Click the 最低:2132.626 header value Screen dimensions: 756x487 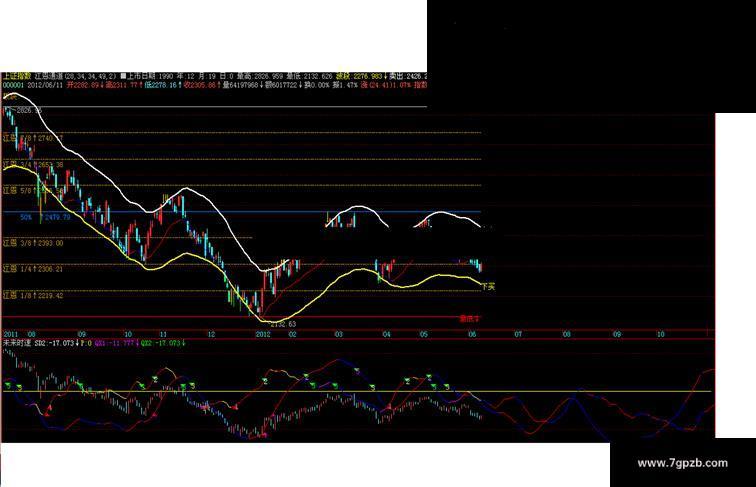point(309,76)
